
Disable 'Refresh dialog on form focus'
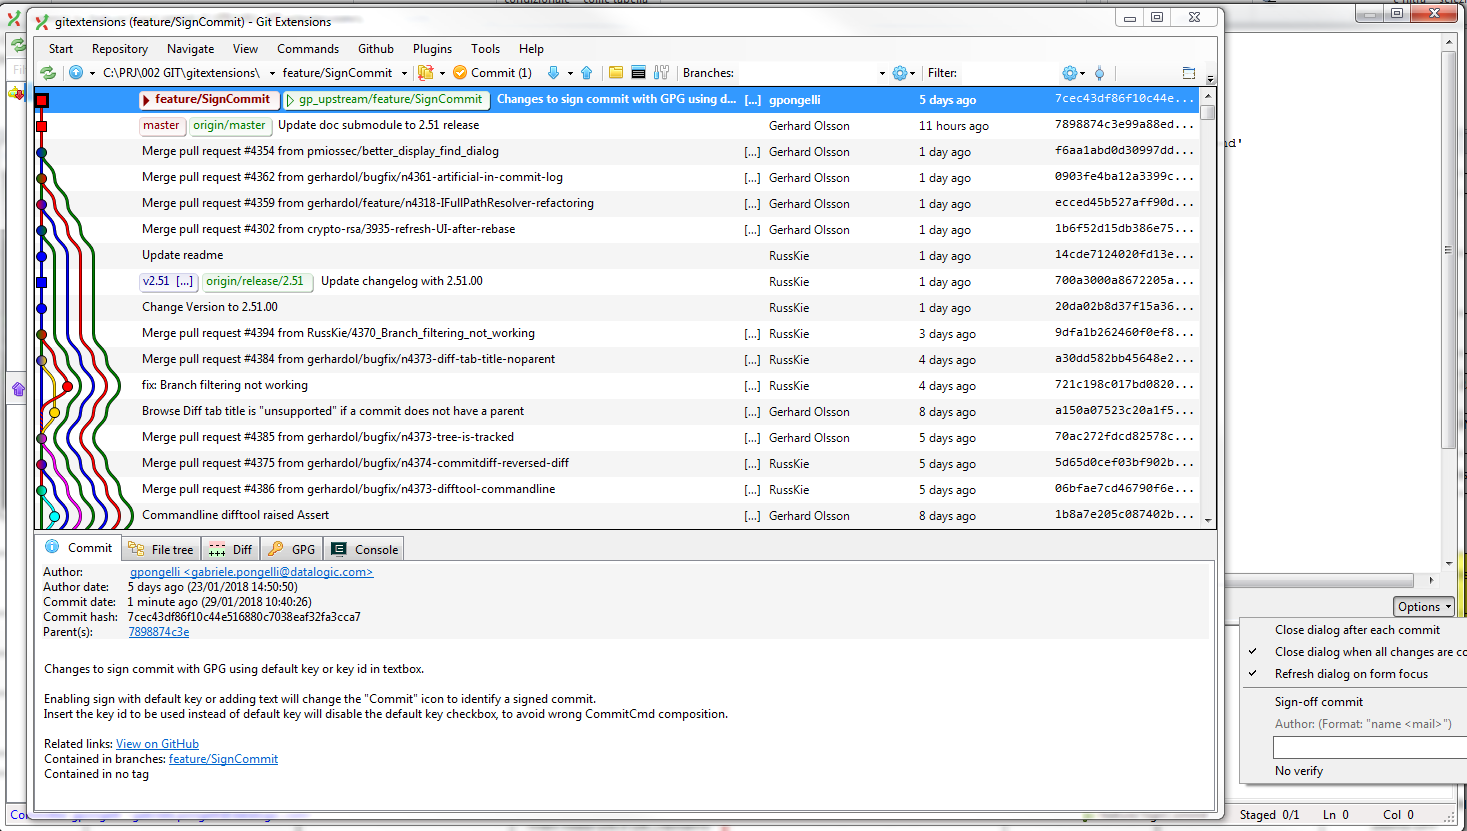(x=1350, y=673)
